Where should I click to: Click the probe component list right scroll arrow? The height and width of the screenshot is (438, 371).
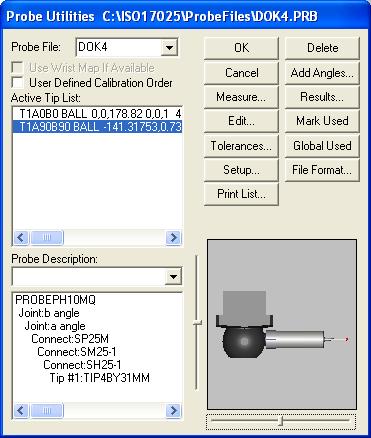pyautogui.click(x=173, y=410)
